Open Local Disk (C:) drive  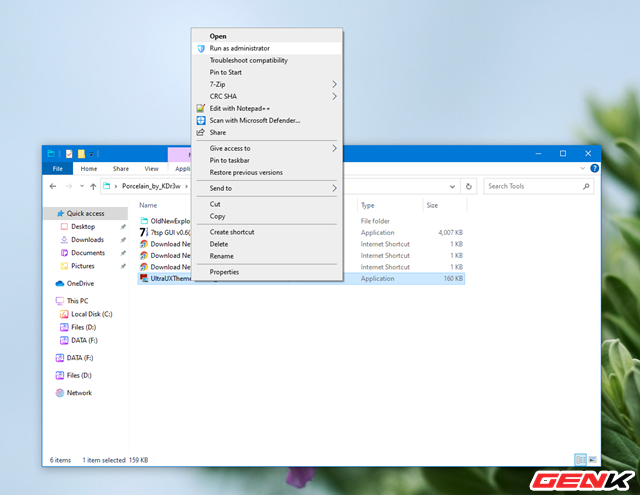click(91, 314)
